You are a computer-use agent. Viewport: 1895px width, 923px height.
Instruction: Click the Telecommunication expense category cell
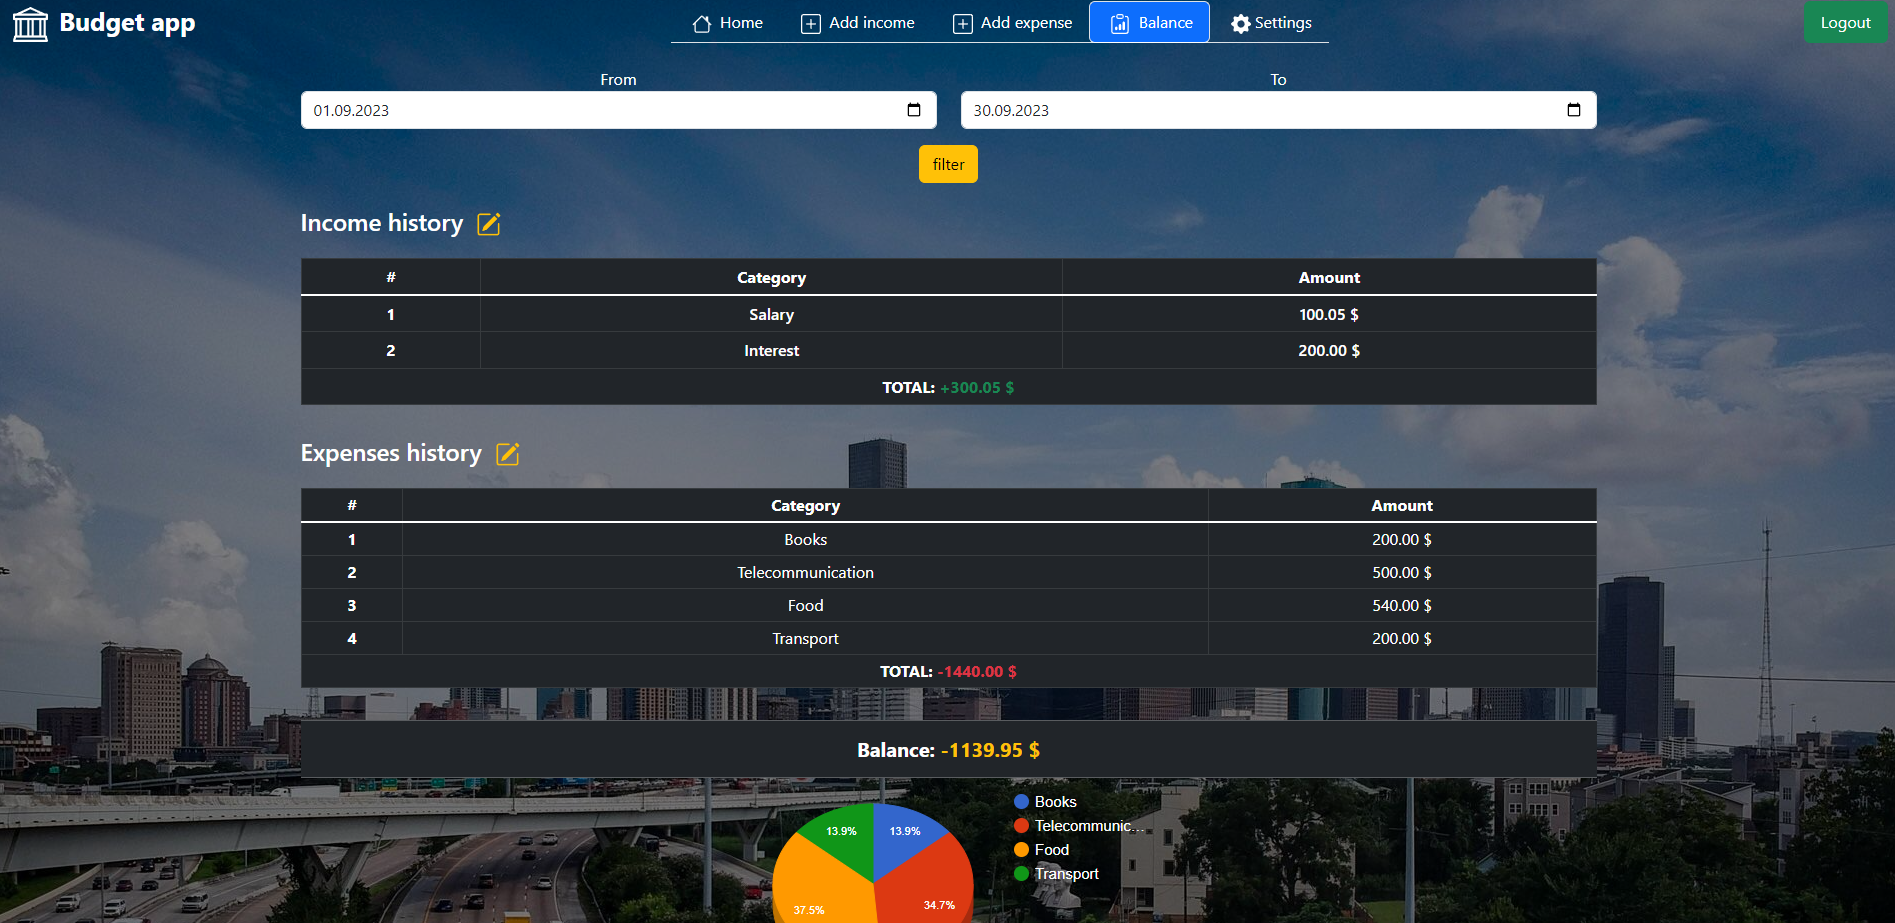tap(805, 573)
